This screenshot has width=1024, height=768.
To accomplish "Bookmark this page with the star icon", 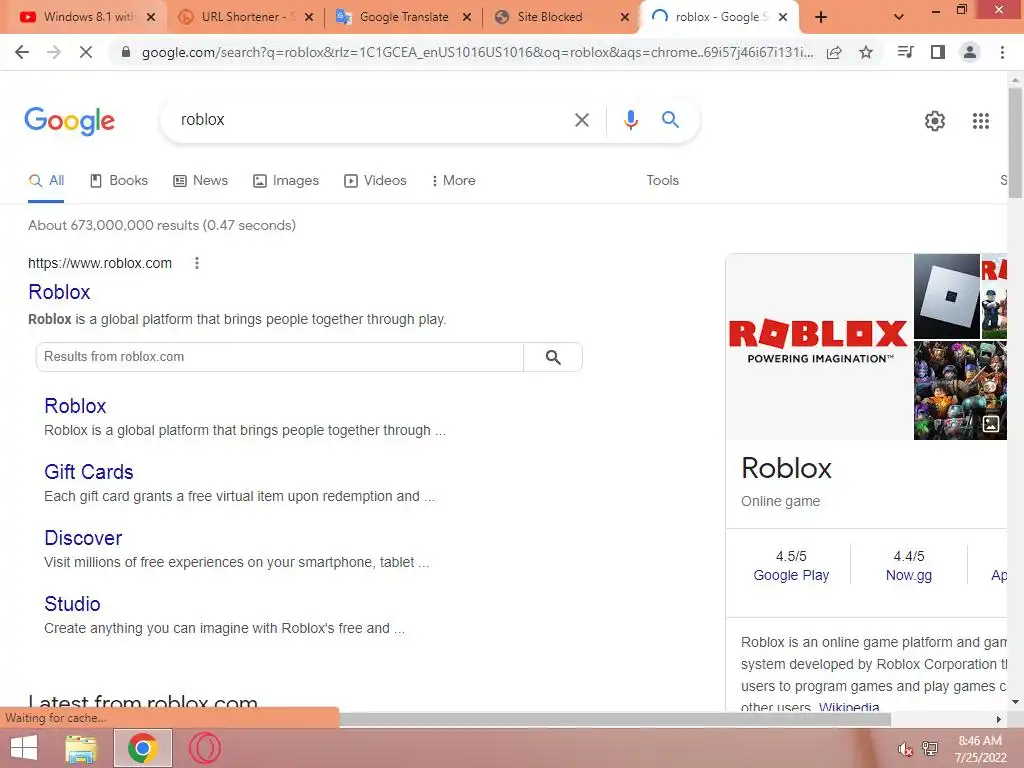I will point(866,52).
